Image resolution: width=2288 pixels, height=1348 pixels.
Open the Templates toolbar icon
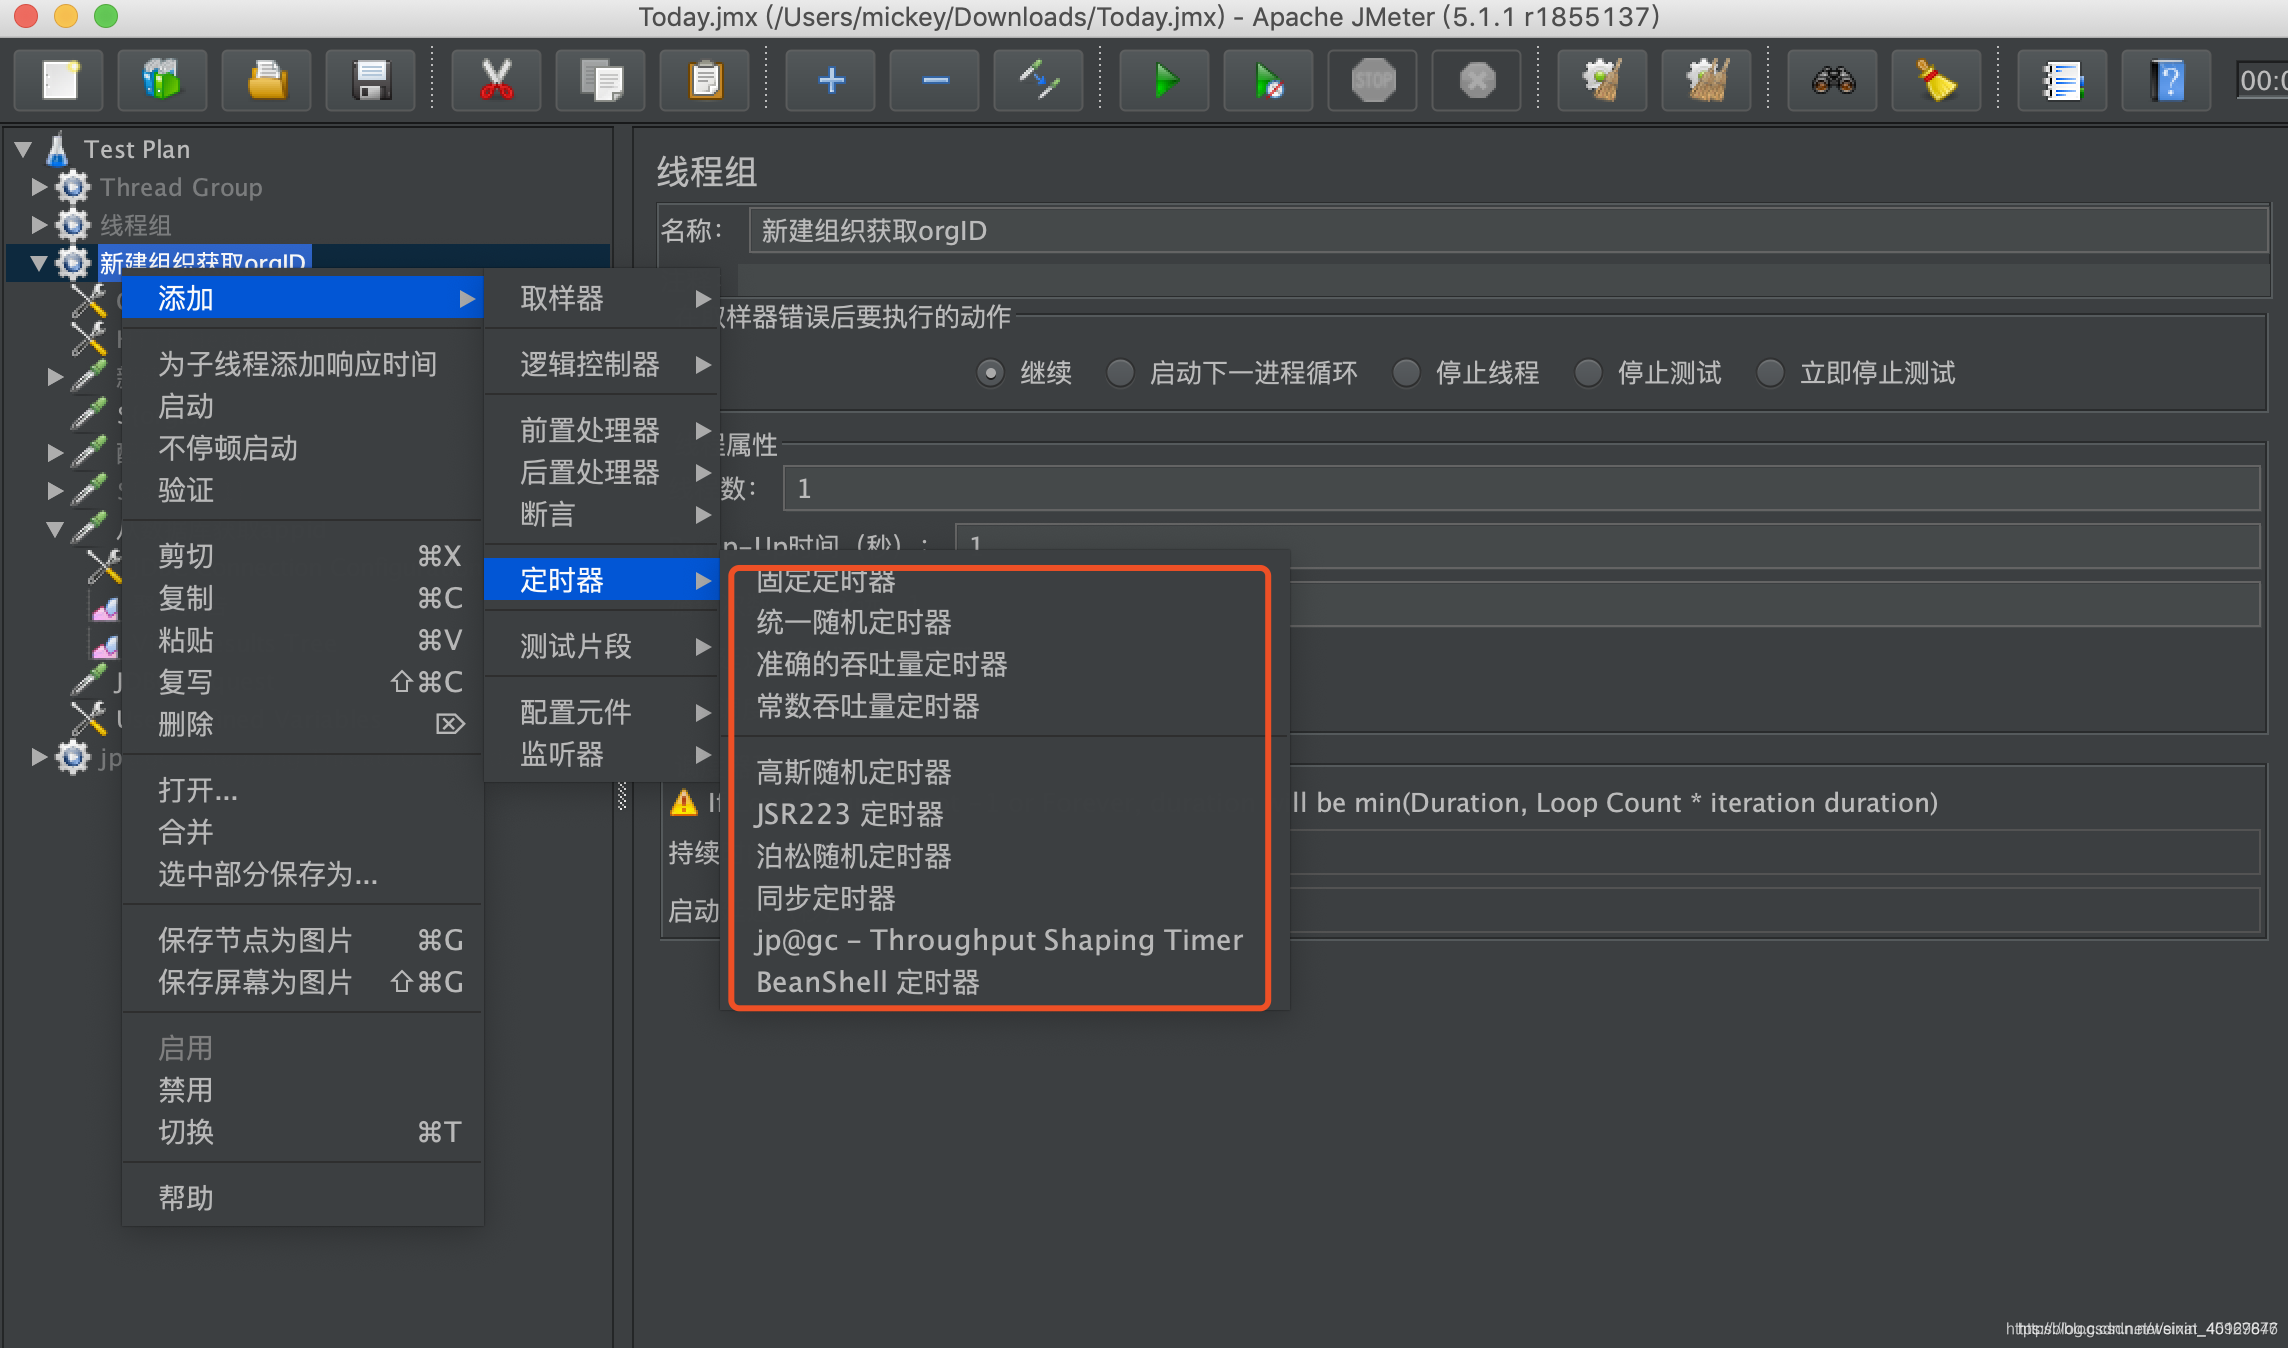click(162, 80)
